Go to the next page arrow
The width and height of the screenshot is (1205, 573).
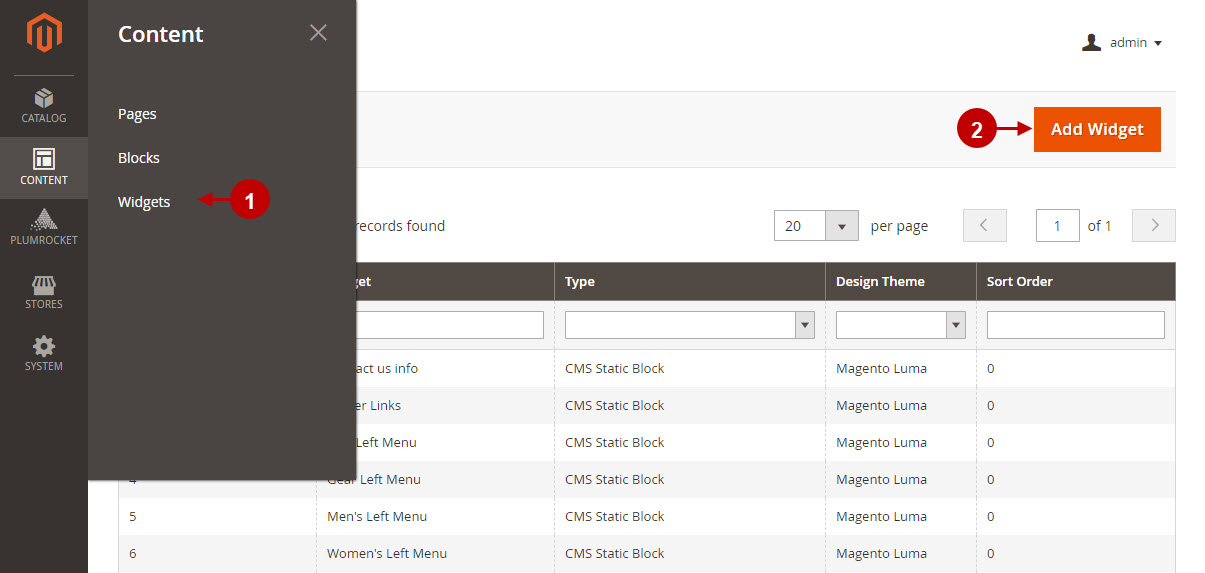pos(1154,226)
